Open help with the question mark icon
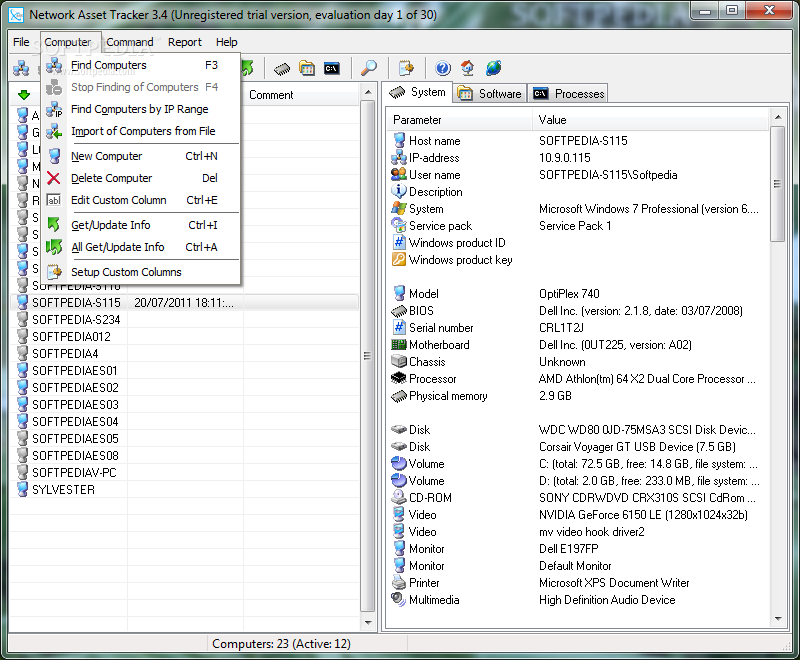The width and height of the screenshot is (800, 660). pyautogui.click(x=443, y=68)
